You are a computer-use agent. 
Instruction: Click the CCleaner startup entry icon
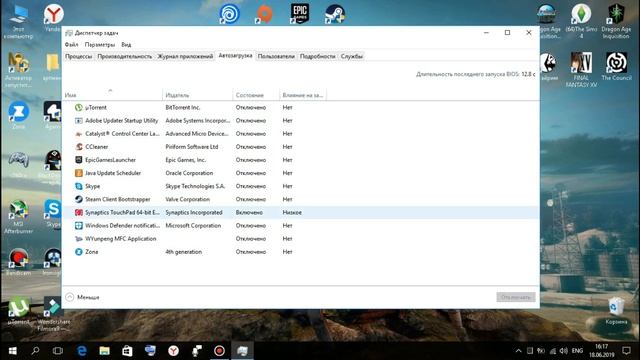[x=79, y=147]
